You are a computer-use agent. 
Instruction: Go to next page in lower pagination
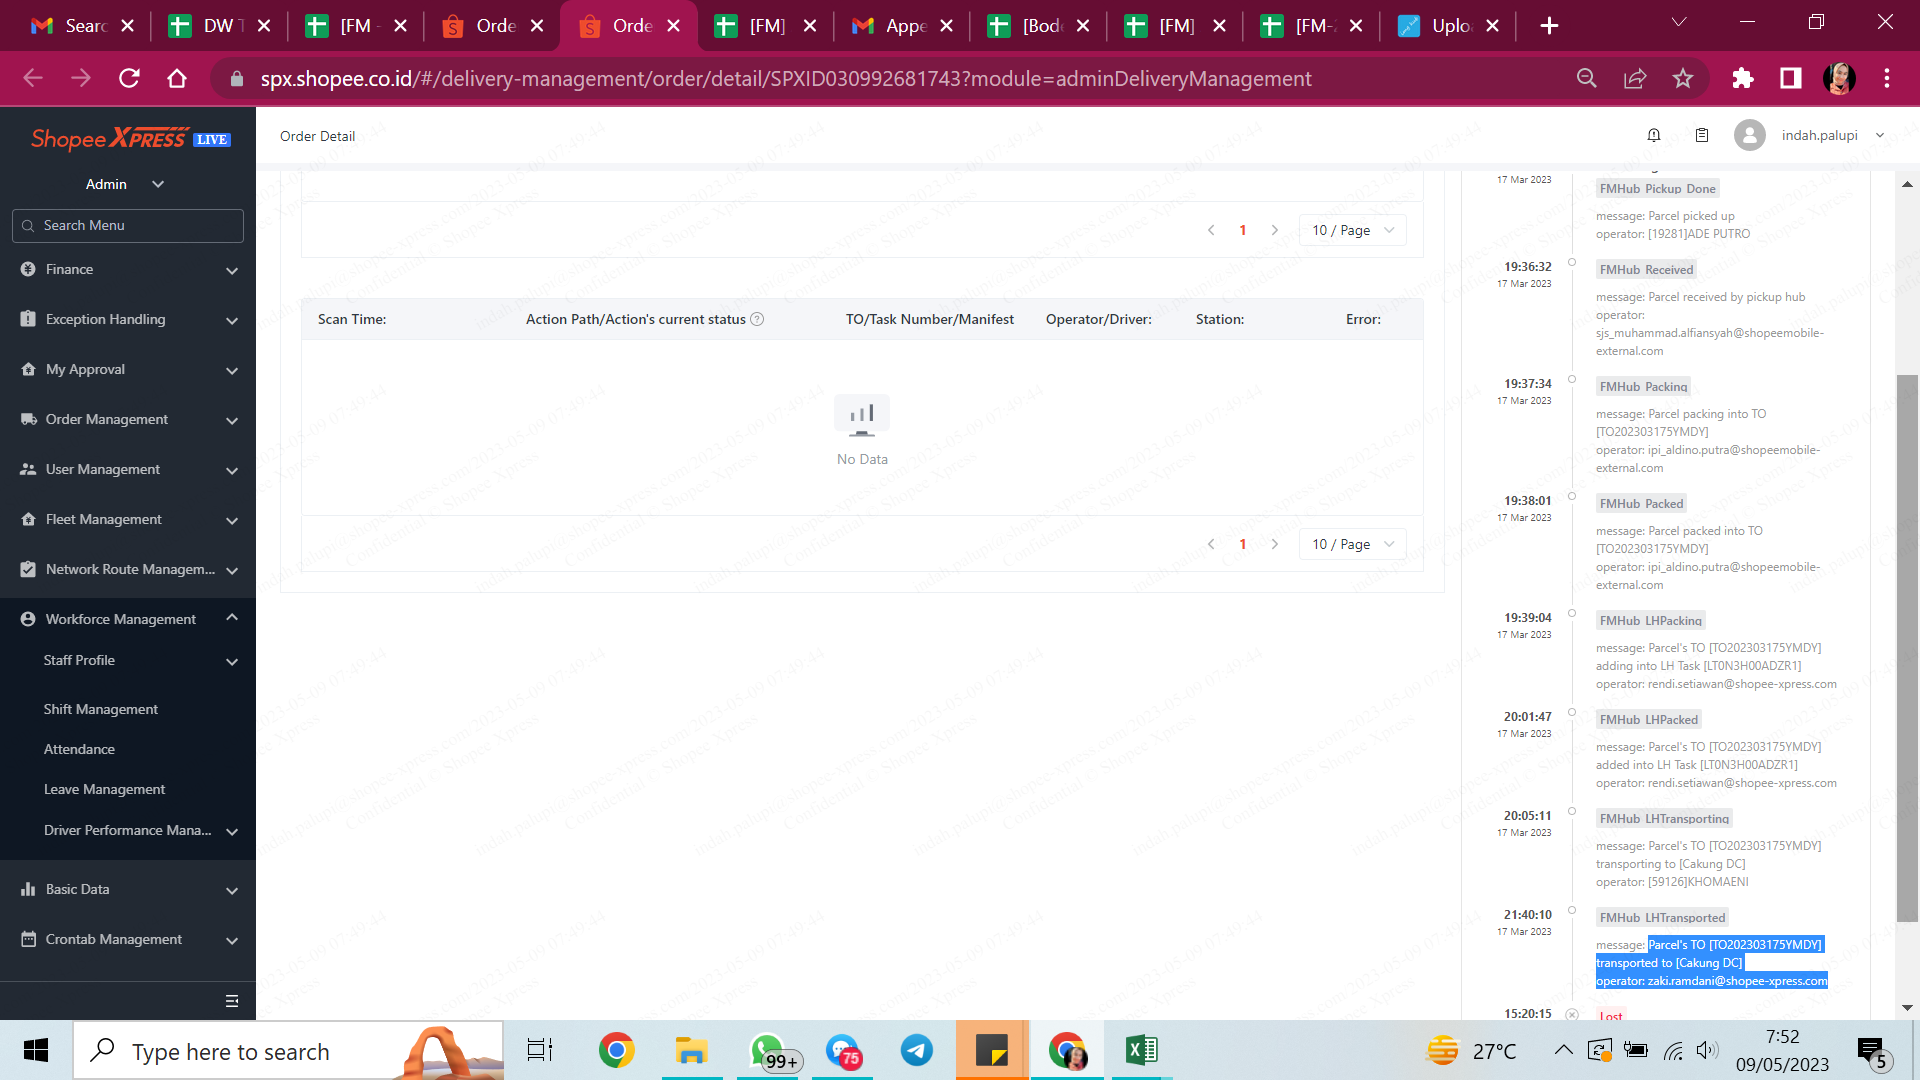tap(1274, 544)
